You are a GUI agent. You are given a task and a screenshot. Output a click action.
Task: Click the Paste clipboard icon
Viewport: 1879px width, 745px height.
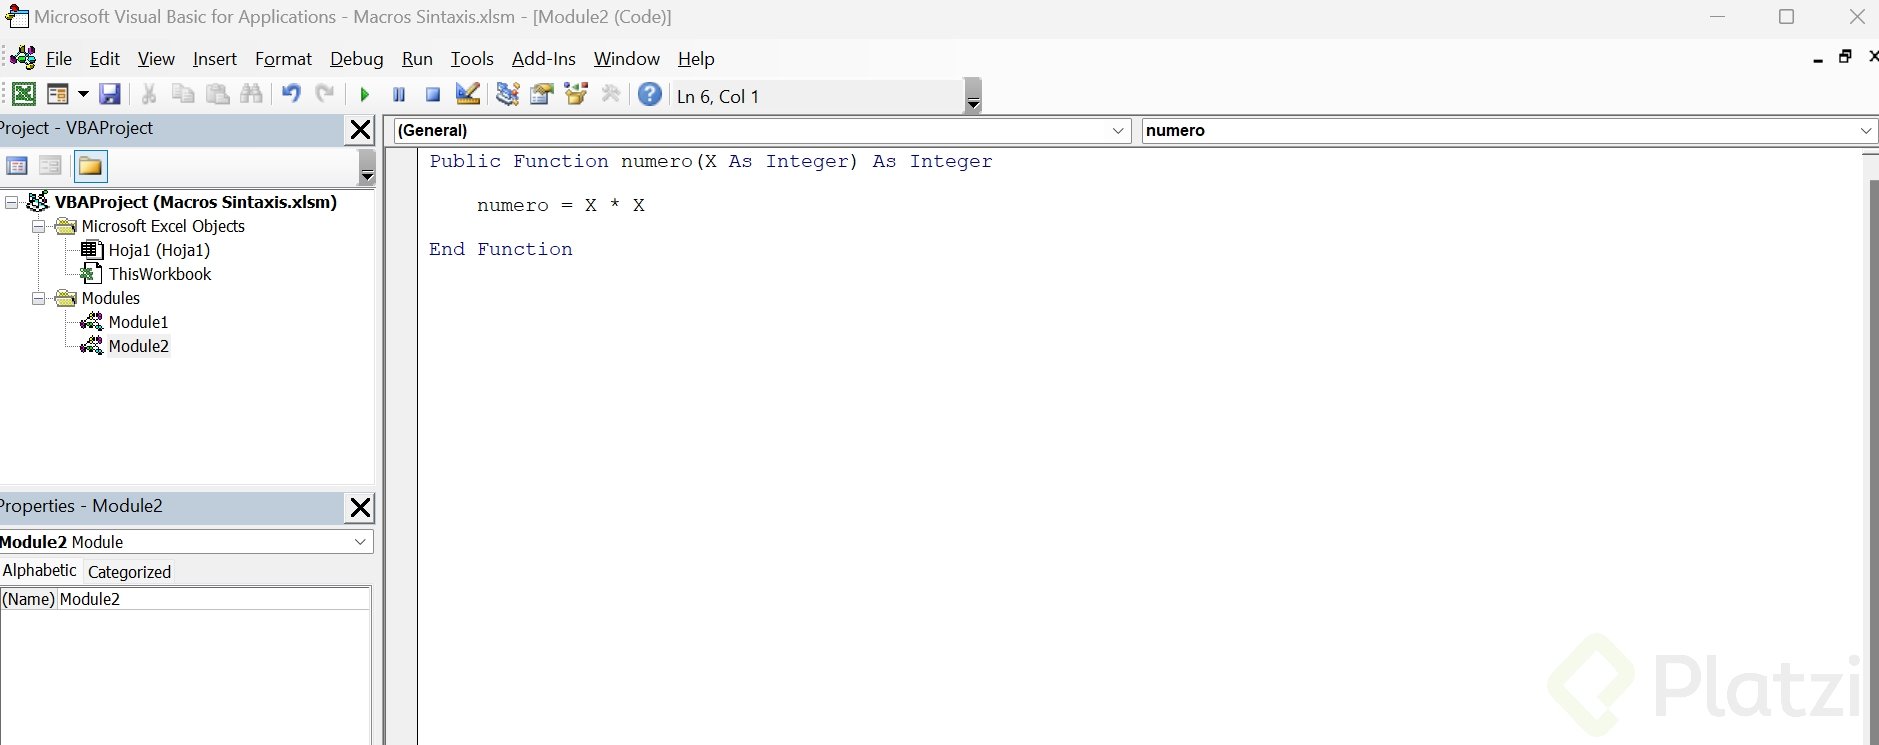(x=217, y=94)
